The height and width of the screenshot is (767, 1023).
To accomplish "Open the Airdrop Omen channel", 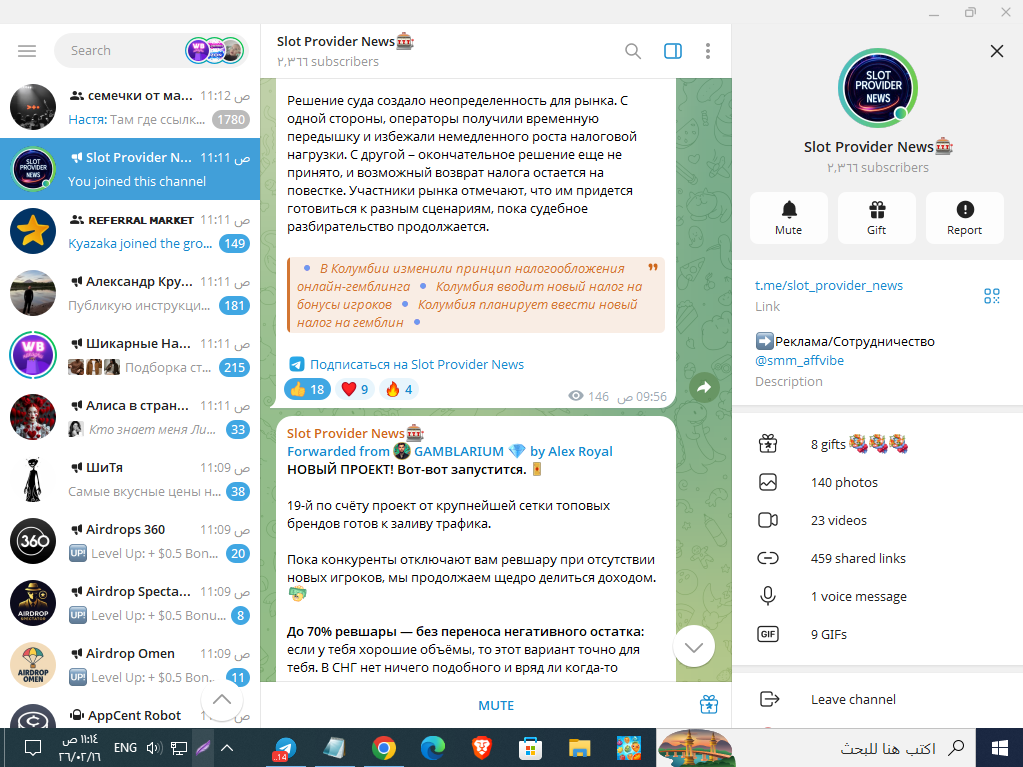I will pos(130,665).
